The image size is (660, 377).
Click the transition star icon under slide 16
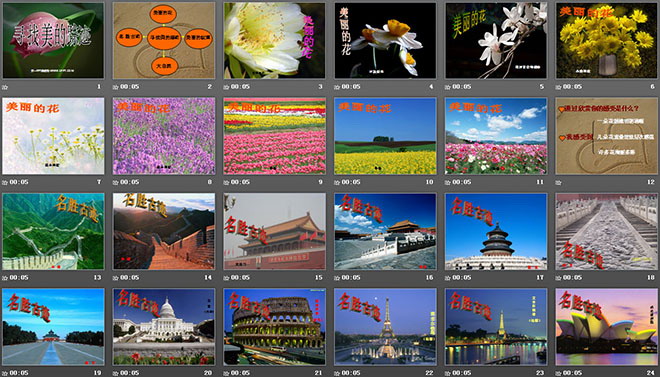tap(337, 278)
